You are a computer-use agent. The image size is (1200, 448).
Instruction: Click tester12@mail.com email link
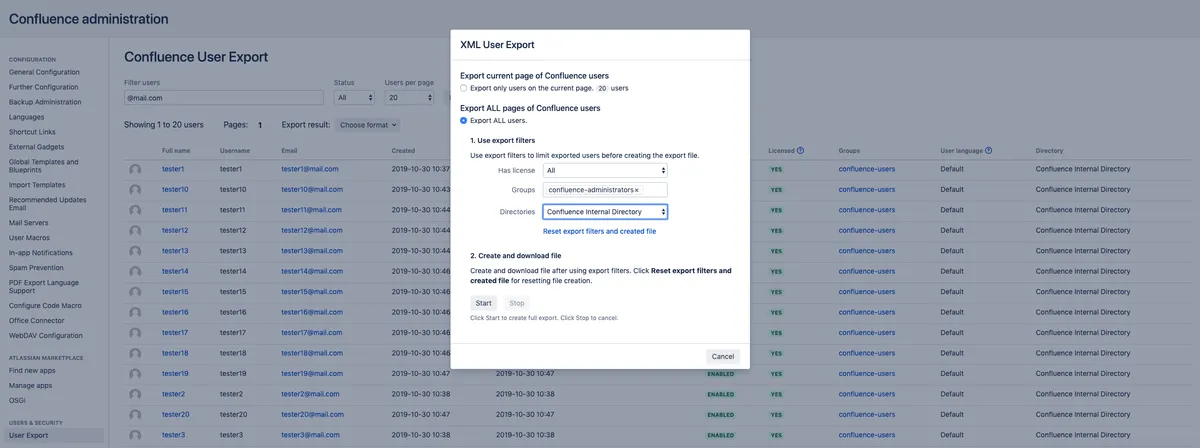pyautogui.click(x=312, y=230)
